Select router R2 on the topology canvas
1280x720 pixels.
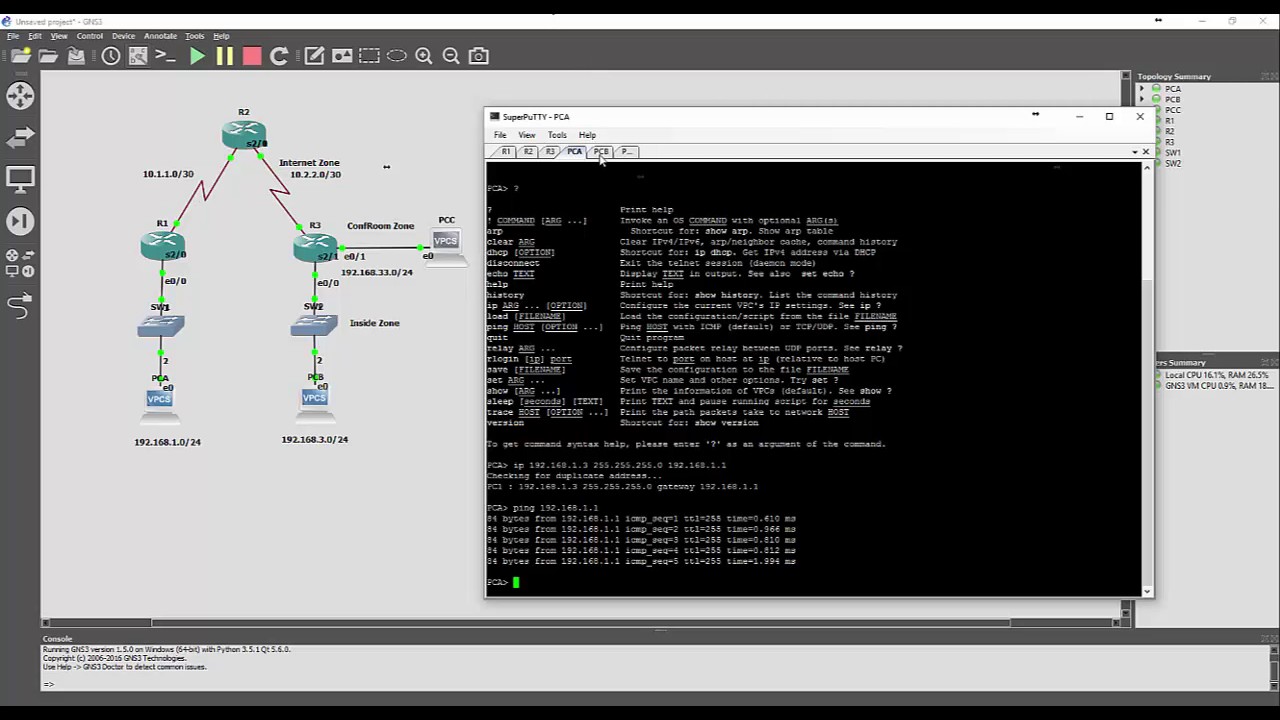click(244, 133)
